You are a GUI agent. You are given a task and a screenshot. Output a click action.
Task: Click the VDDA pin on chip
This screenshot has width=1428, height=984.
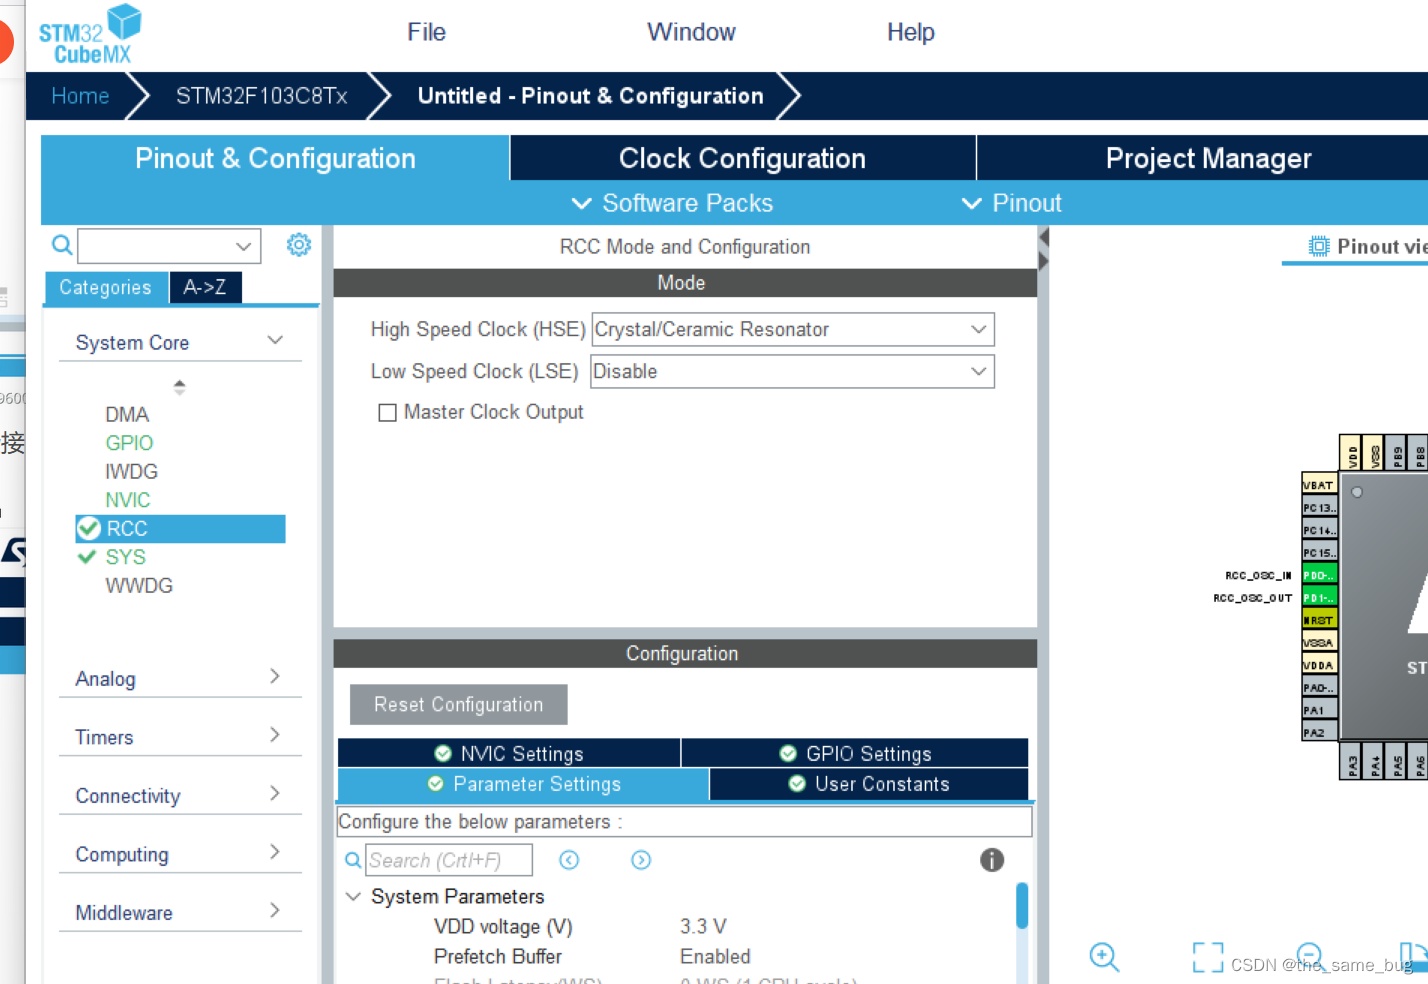click(1319, 665)
